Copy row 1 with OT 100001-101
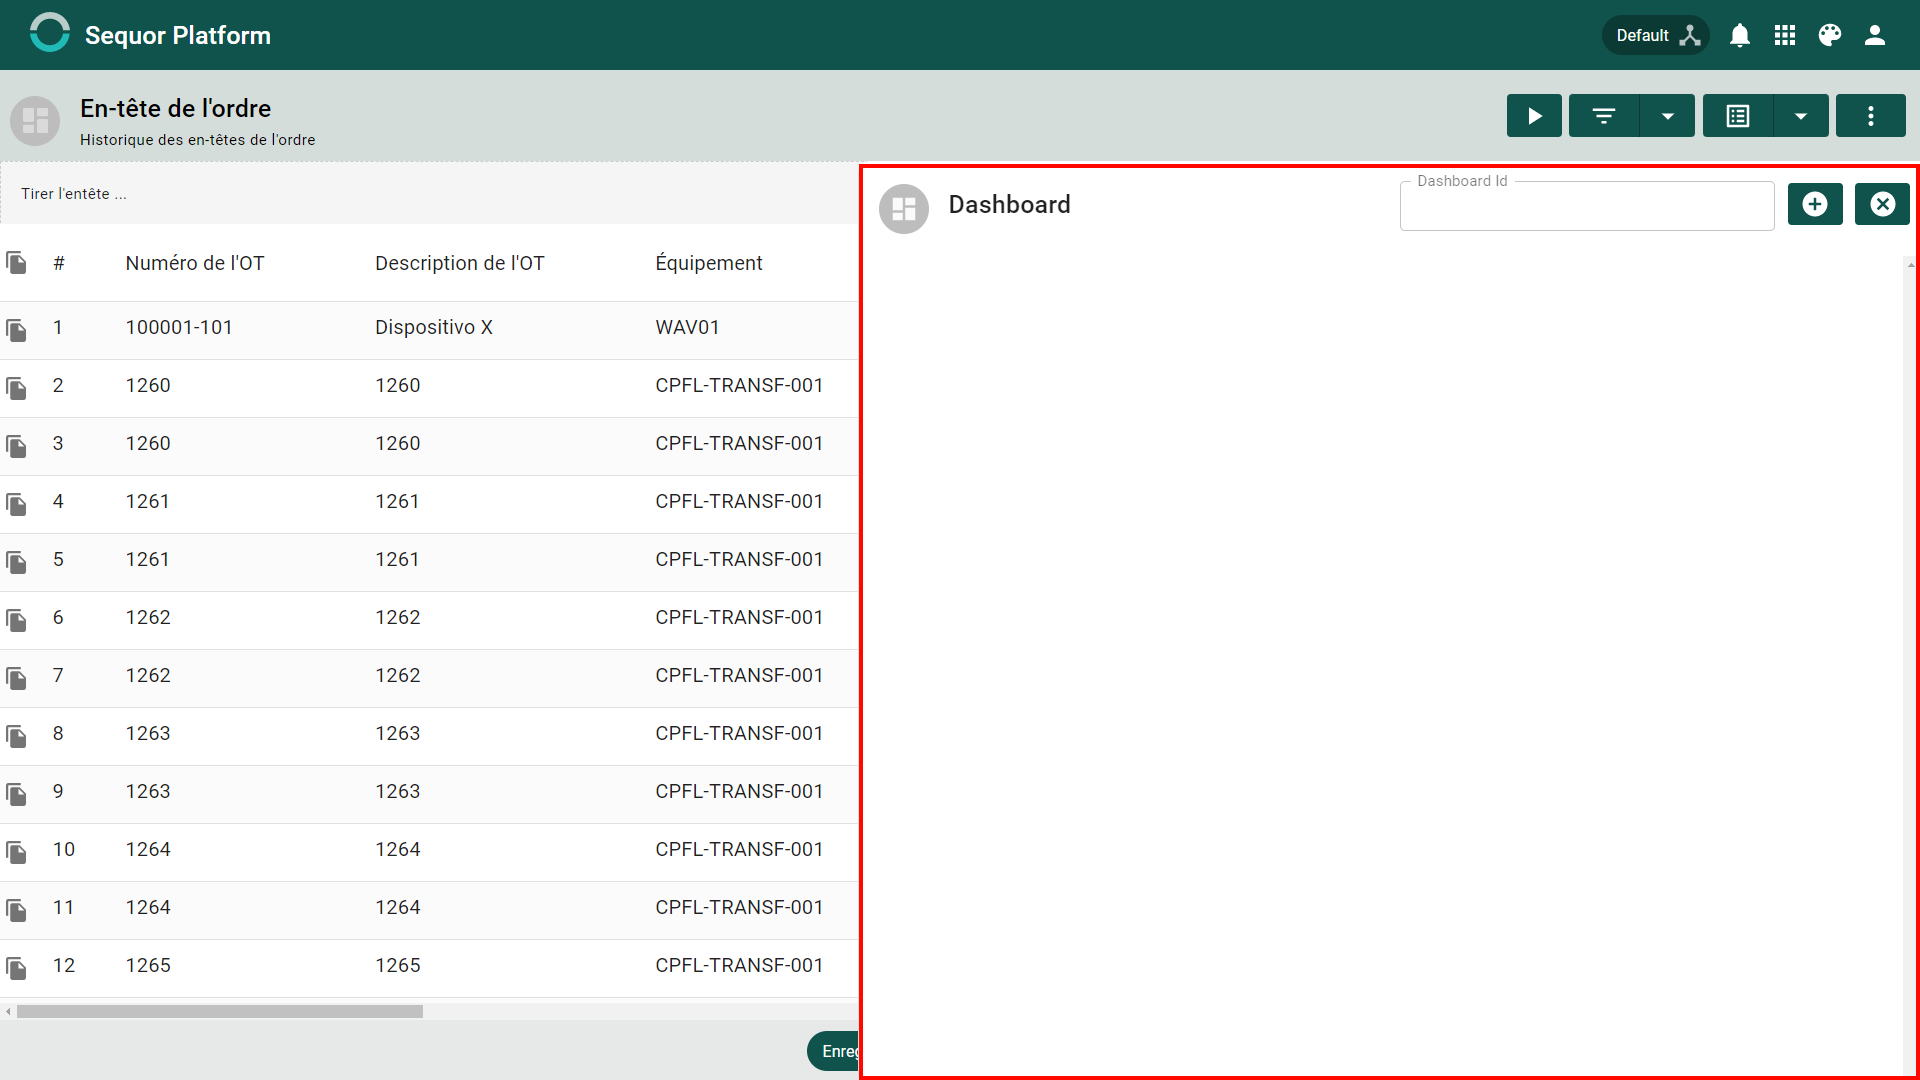1920x1080 pixels. click(x=17, y=330)
